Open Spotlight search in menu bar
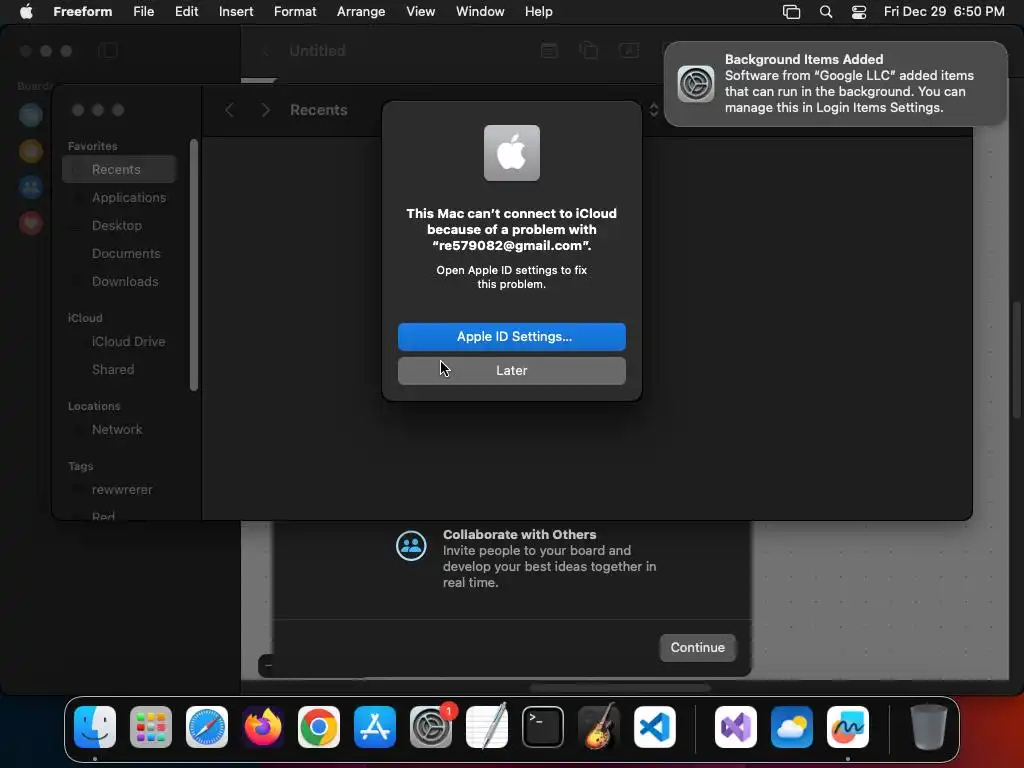Screen dimensions: 1024x768 click(x=825, y=12)
